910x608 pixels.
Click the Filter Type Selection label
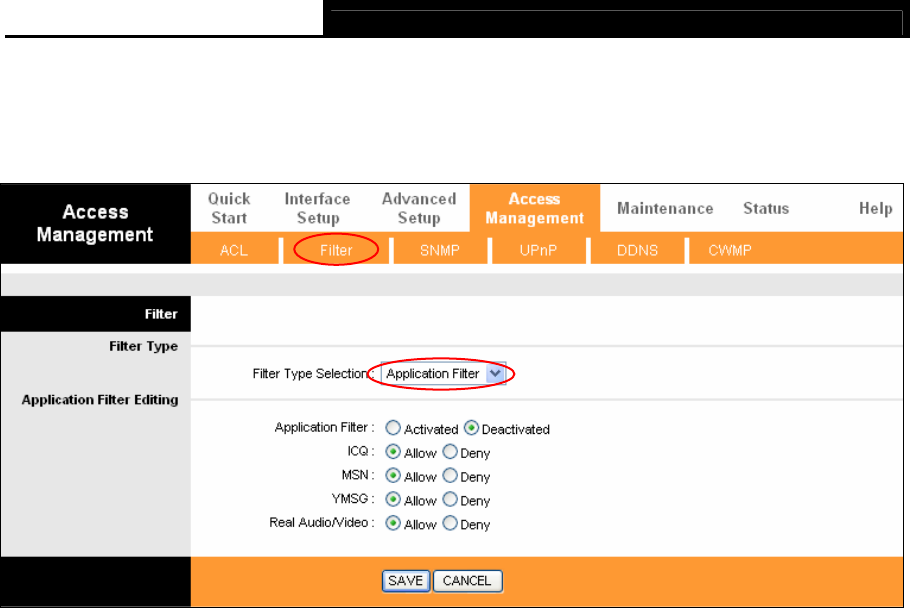[313, 374]
